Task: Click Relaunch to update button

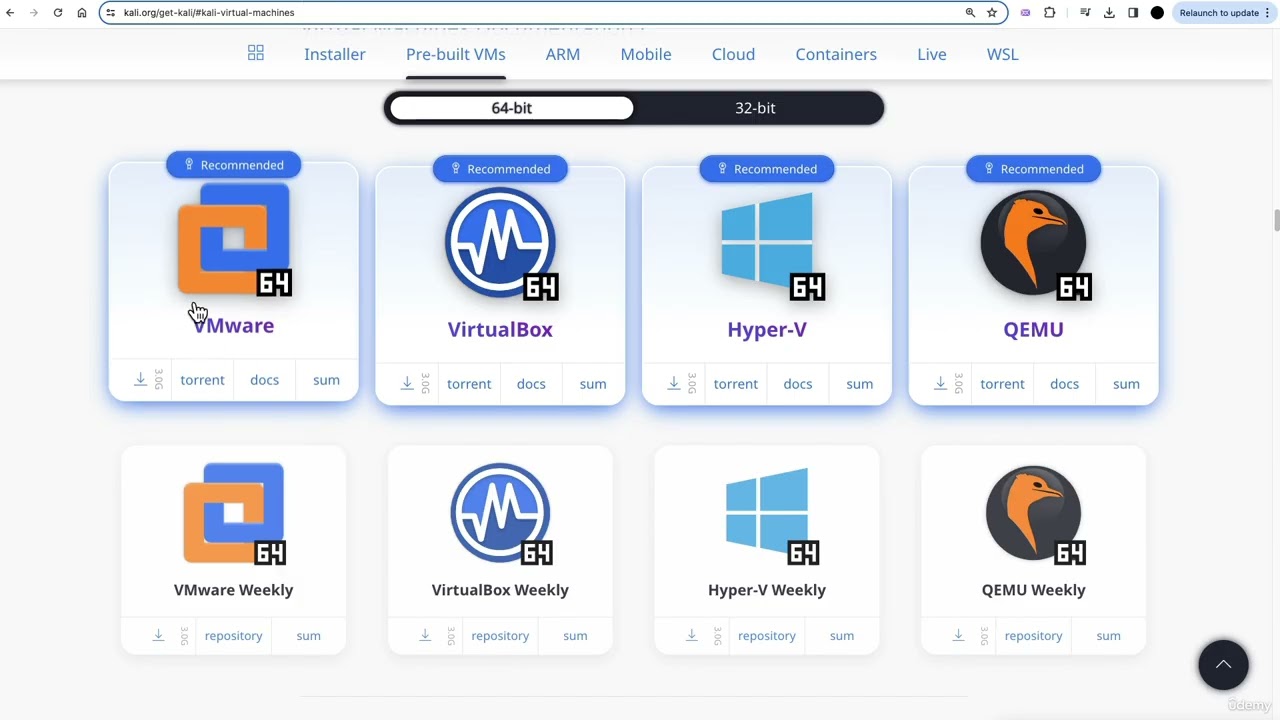Action: 1225,13
